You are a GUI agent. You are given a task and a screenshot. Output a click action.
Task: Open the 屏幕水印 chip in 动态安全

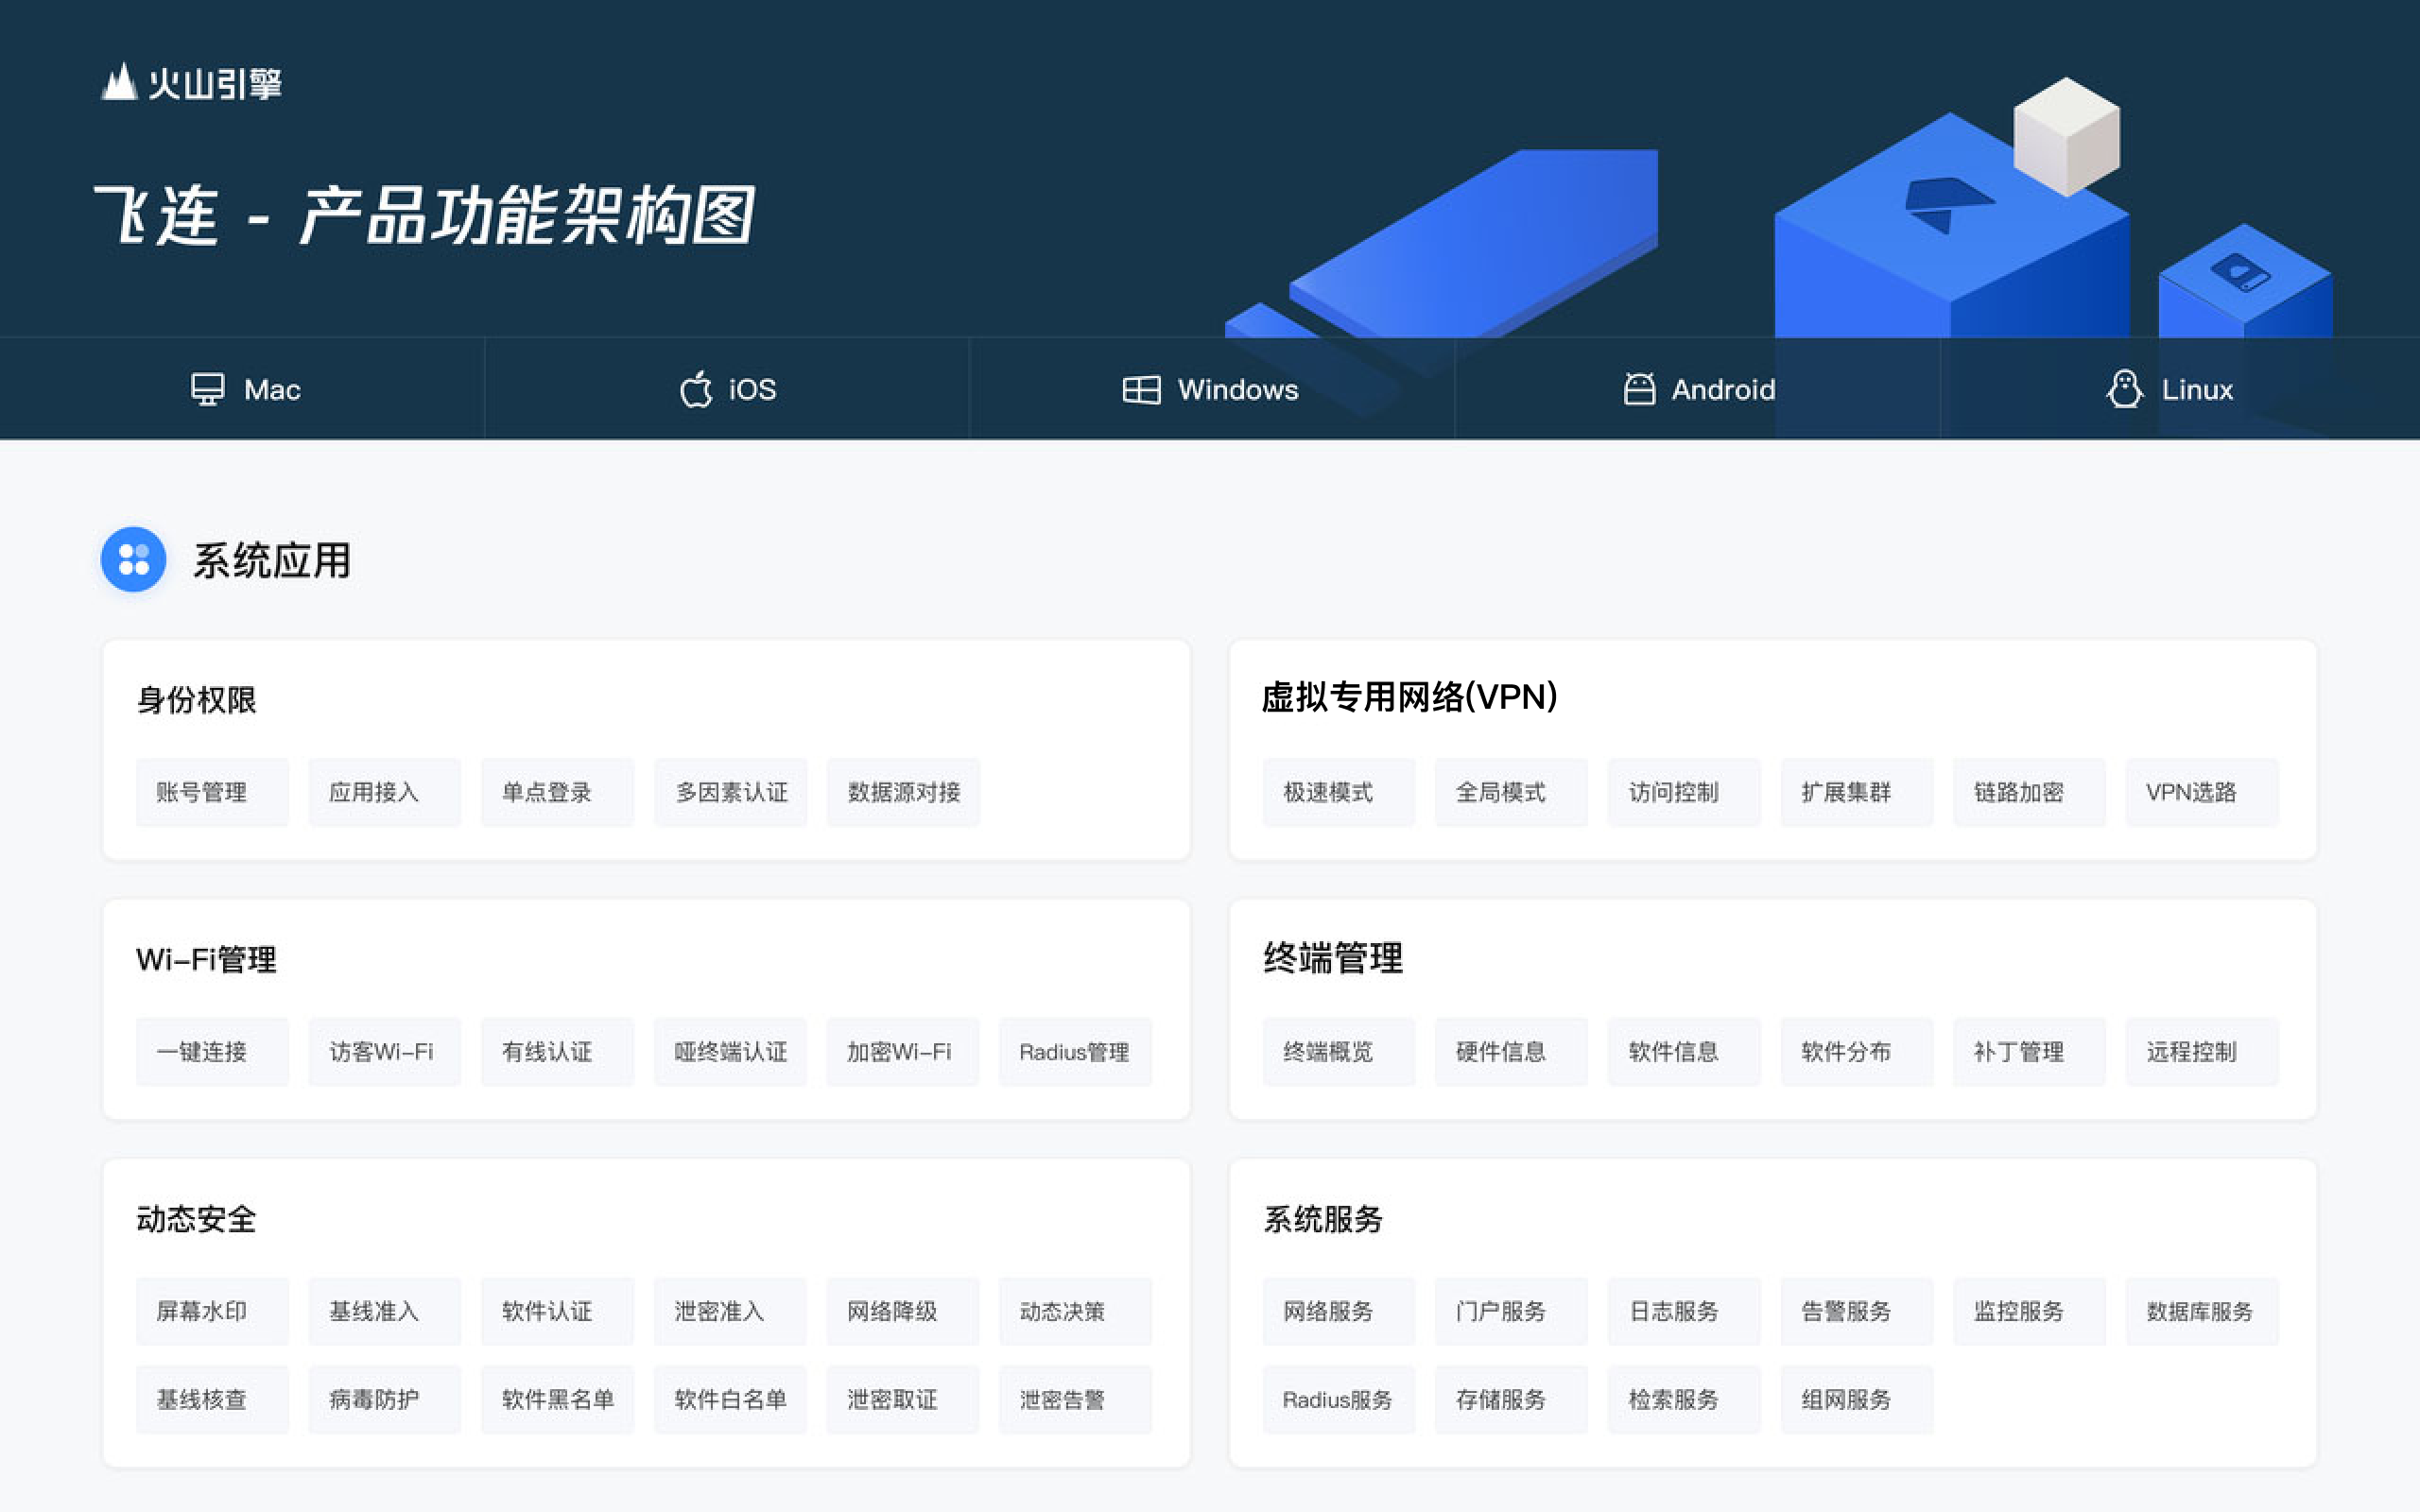coord(212,1311)
